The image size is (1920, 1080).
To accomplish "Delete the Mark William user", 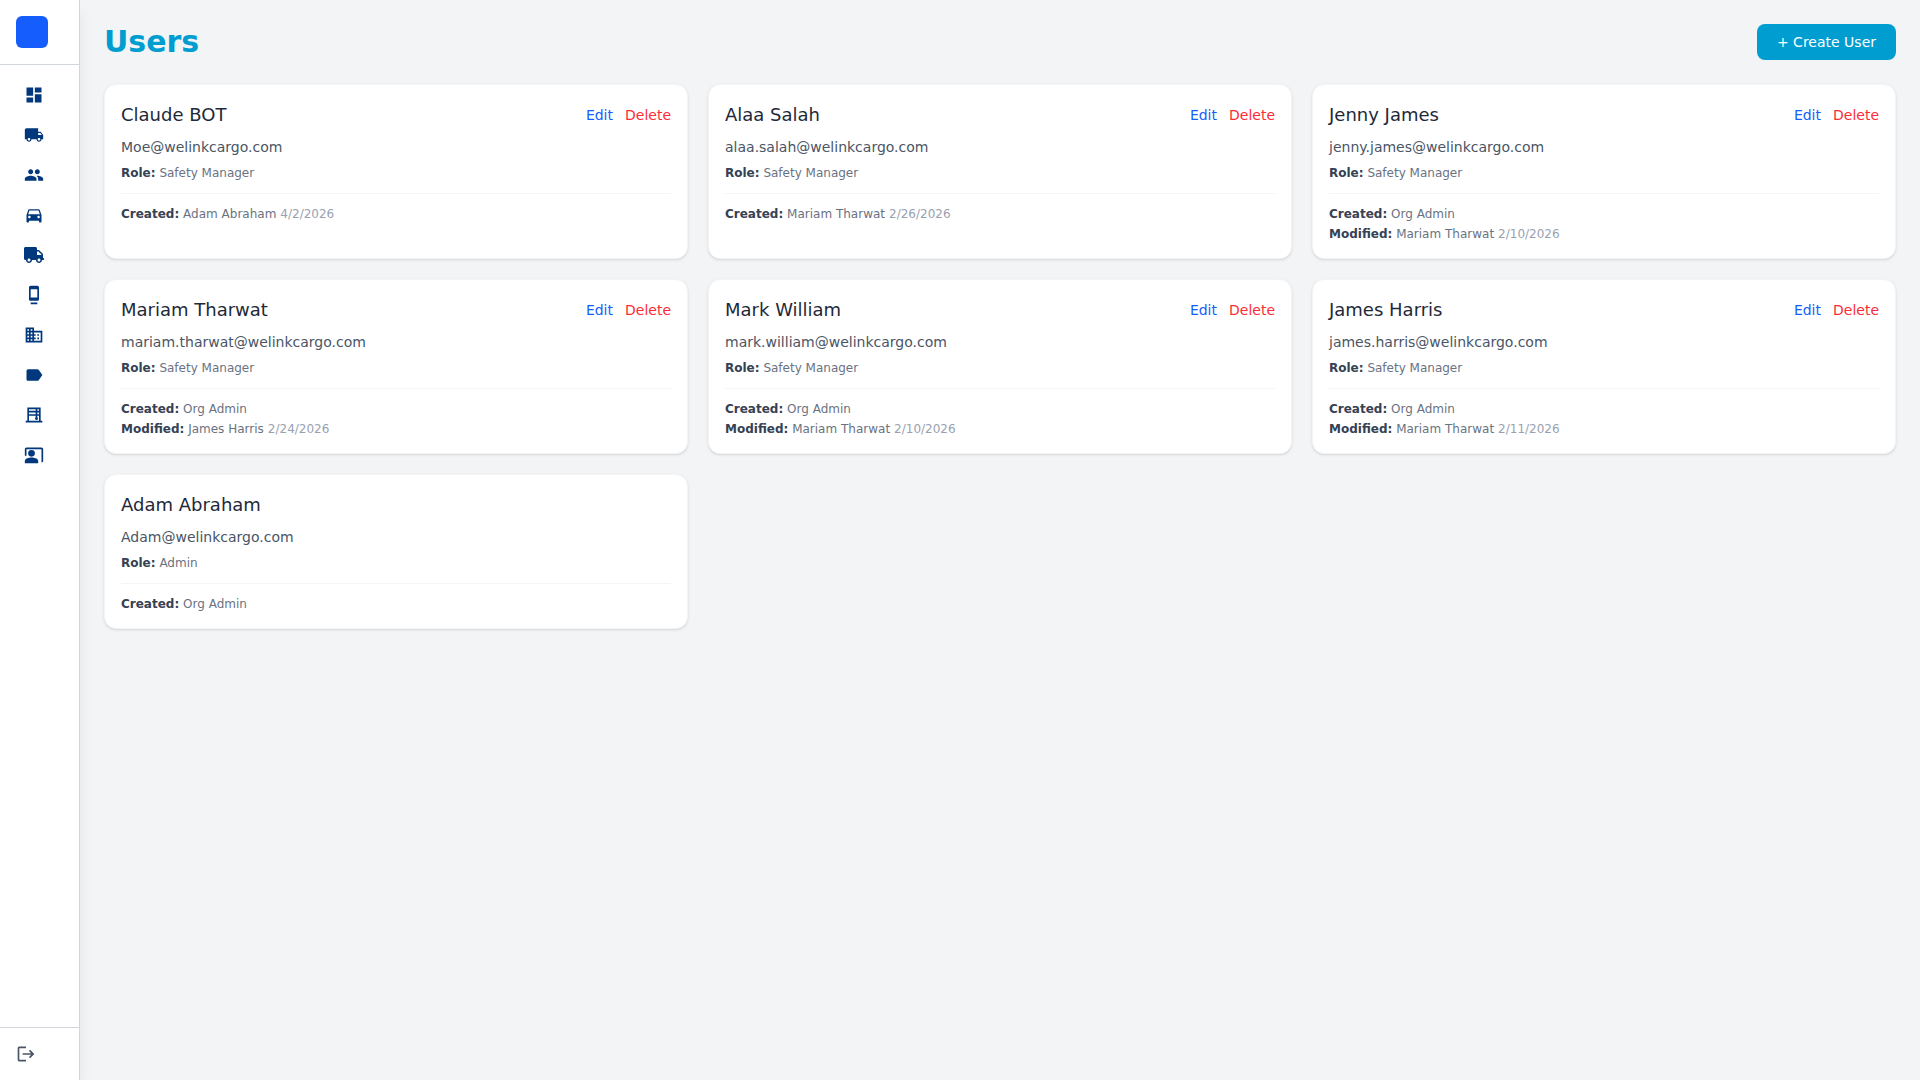I will click(x=1252, y=310).
